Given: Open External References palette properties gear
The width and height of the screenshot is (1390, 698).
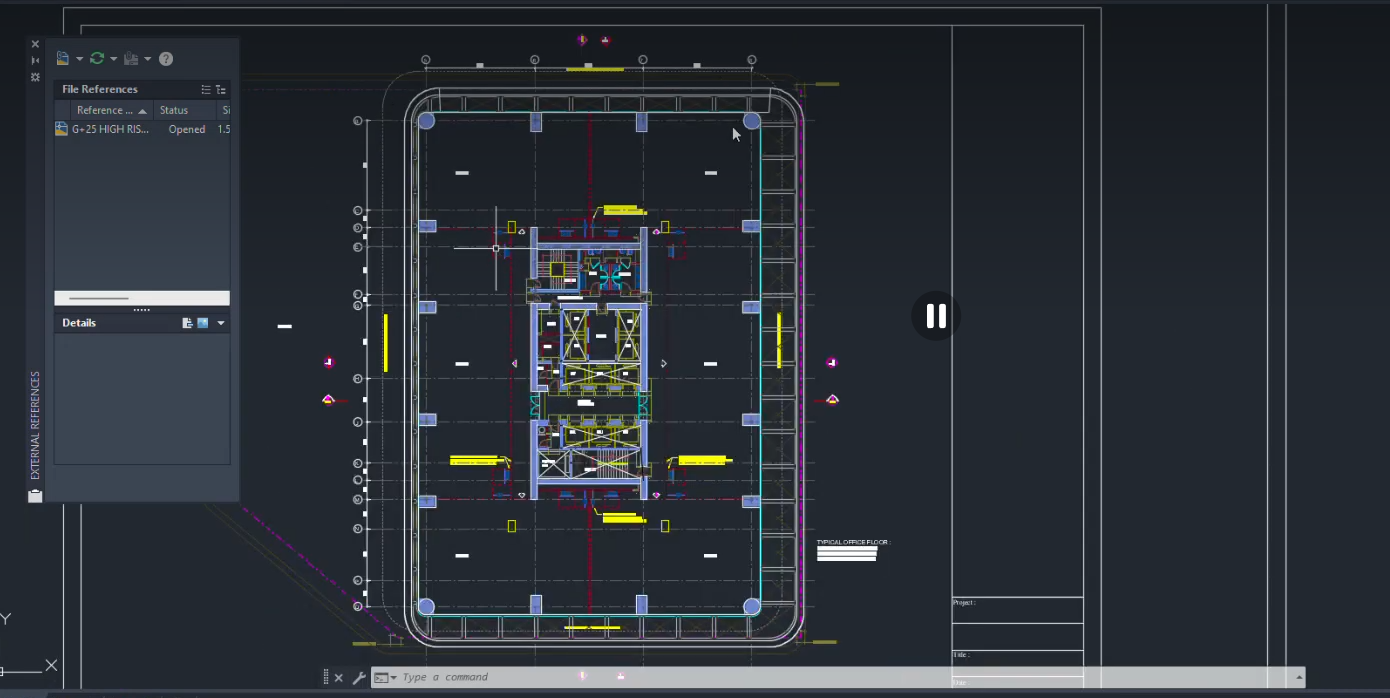Looking at the screenshot, I should [x=35, y=76].
